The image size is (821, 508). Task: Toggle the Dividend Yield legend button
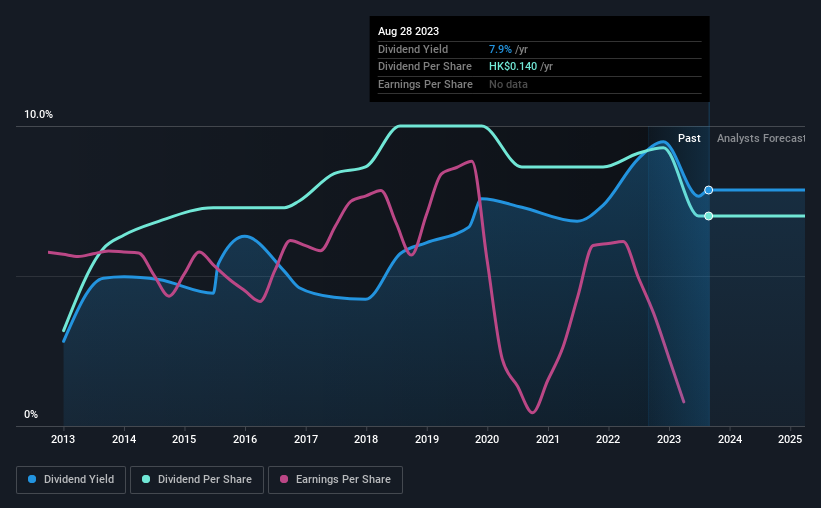click(x=71, y=480)
